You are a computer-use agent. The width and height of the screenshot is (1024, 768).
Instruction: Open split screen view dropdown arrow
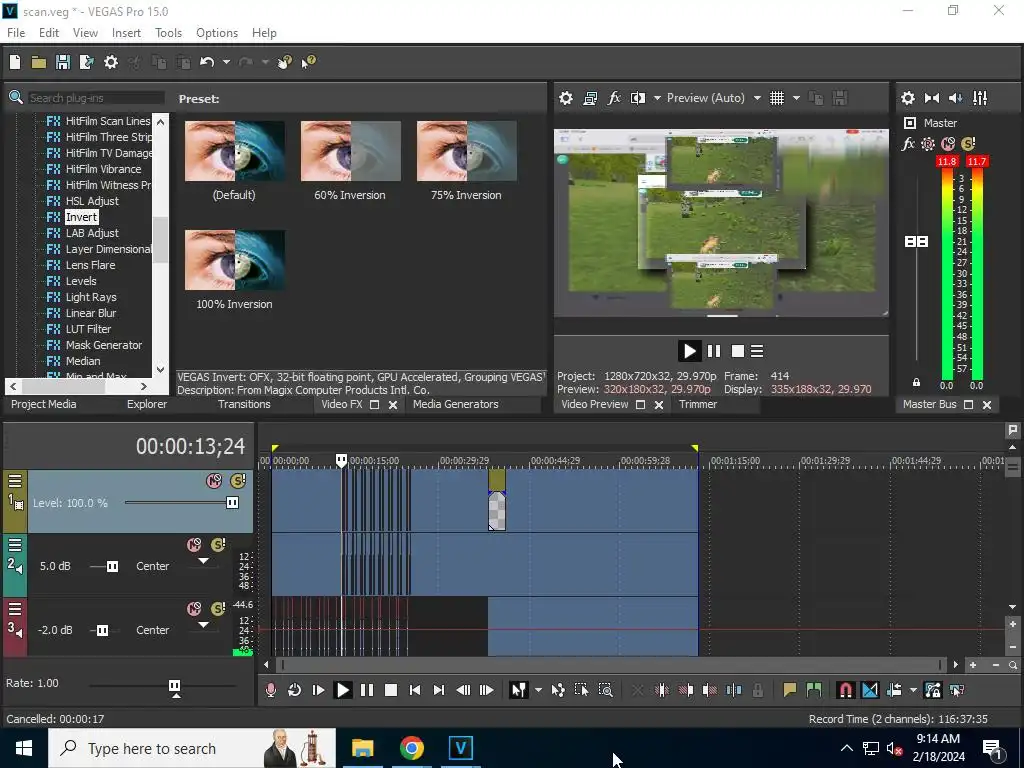point(657,98)
